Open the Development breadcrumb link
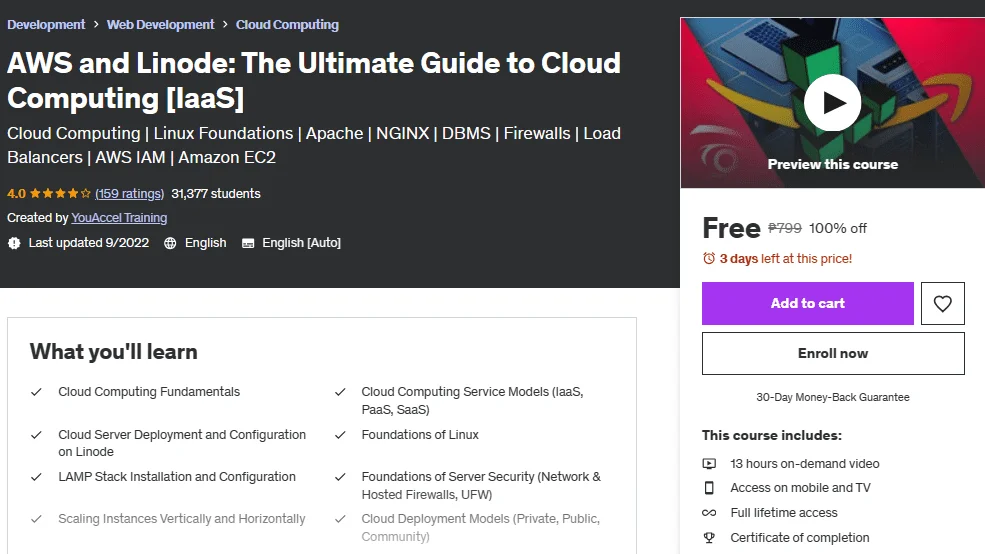Viewport: 985px width, 554px height. pyautogui.click(x=46, y=24)
